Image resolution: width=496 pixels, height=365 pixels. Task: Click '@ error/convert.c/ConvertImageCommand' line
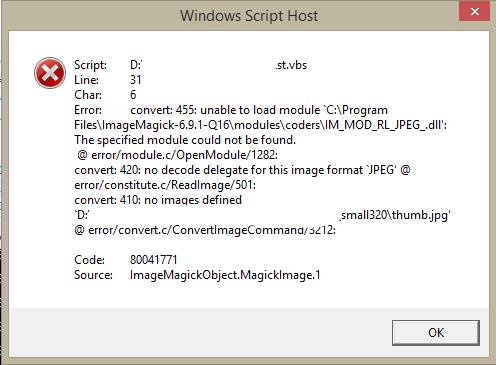205,230
